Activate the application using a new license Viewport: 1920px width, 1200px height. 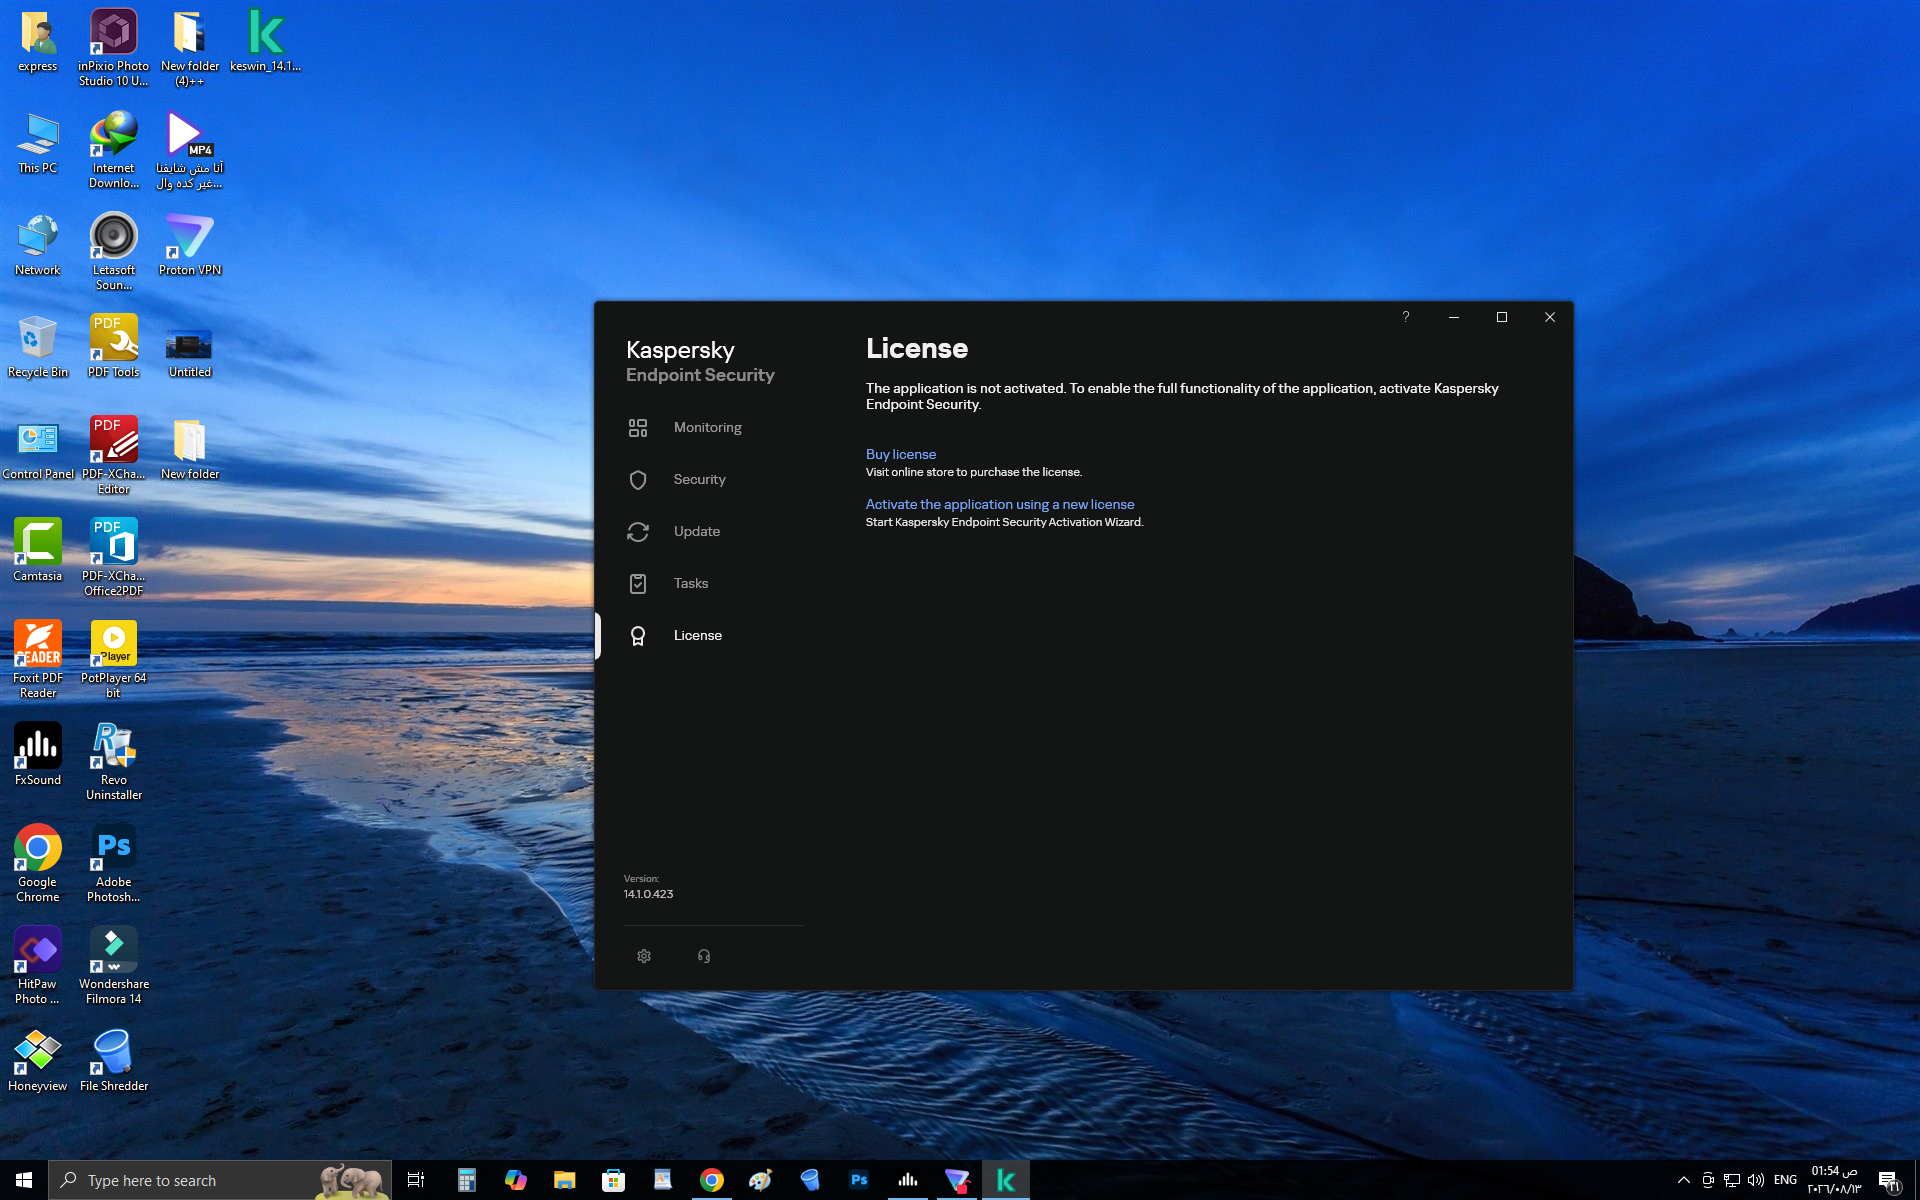[1000, 504]
